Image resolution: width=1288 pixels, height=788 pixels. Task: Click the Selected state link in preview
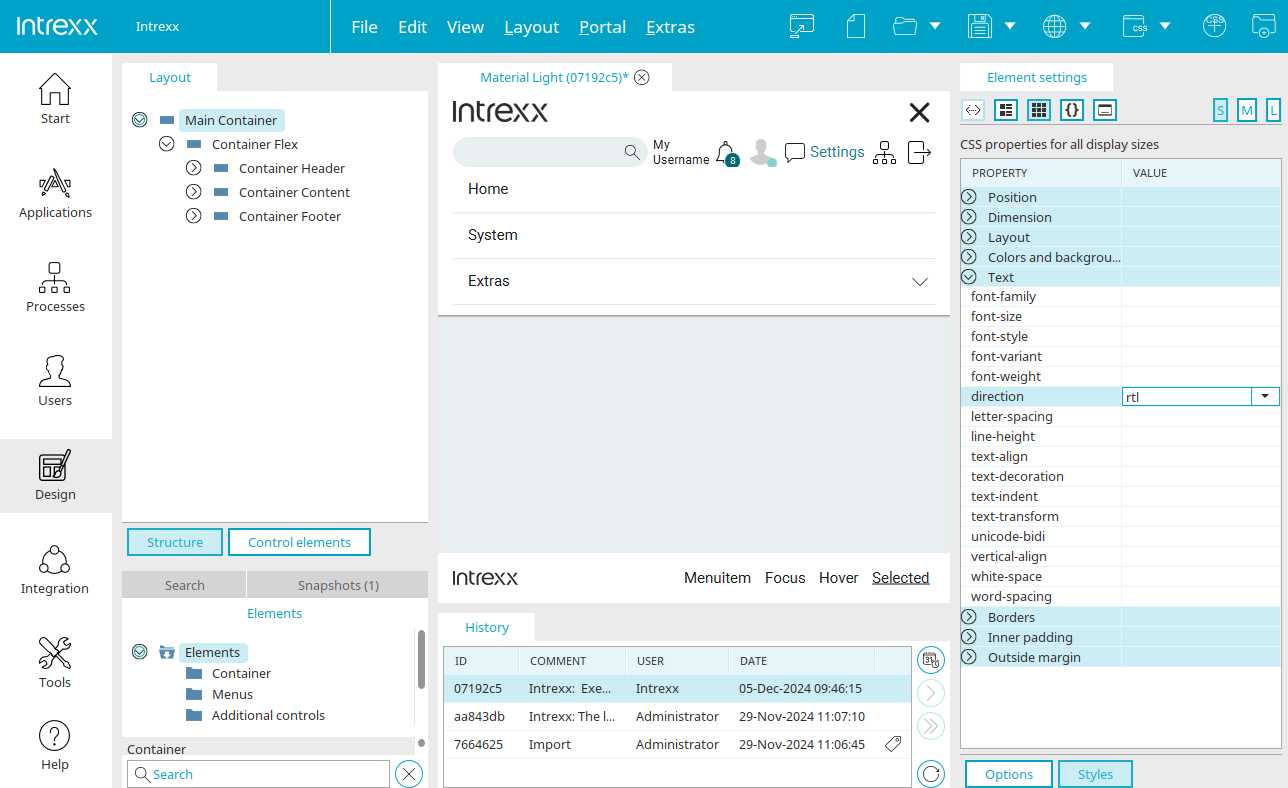pos(900,578)
